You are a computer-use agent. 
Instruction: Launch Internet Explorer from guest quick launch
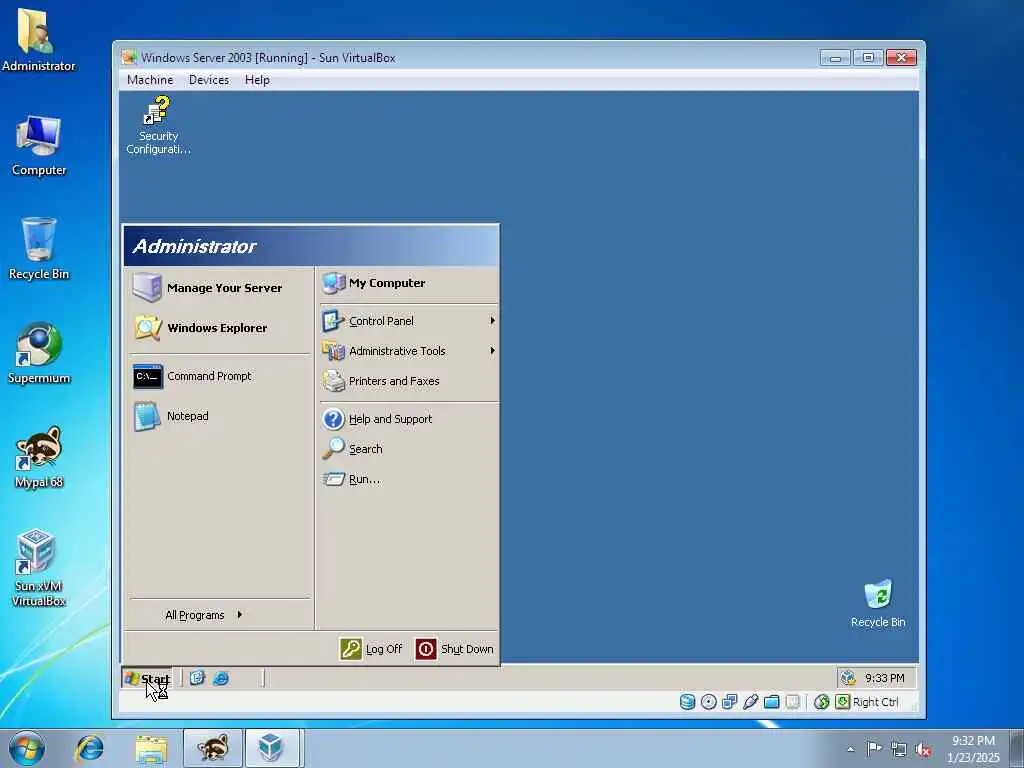[221, 678]
